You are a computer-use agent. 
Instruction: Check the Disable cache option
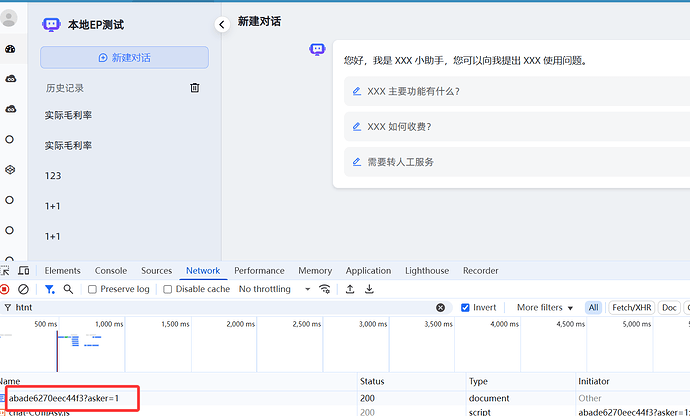coord(167,289)
